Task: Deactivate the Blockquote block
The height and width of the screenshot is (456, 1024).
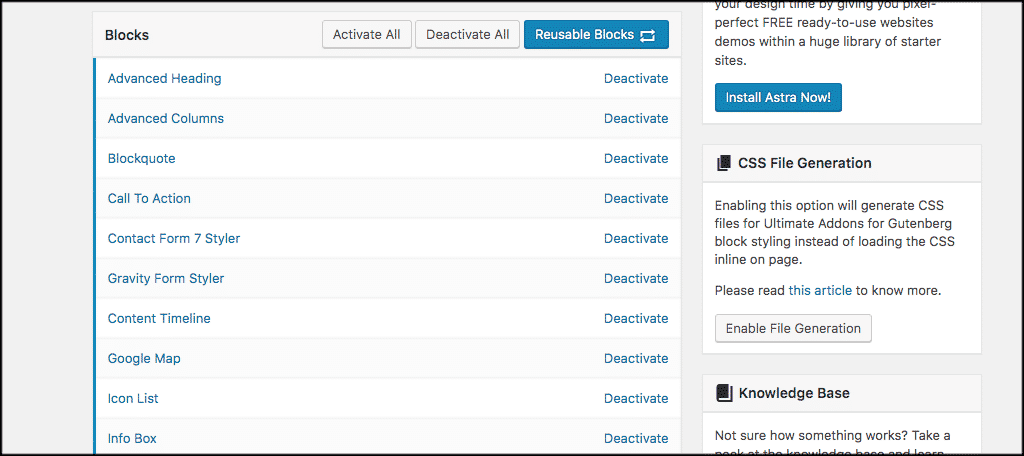Action: point(636,158)
